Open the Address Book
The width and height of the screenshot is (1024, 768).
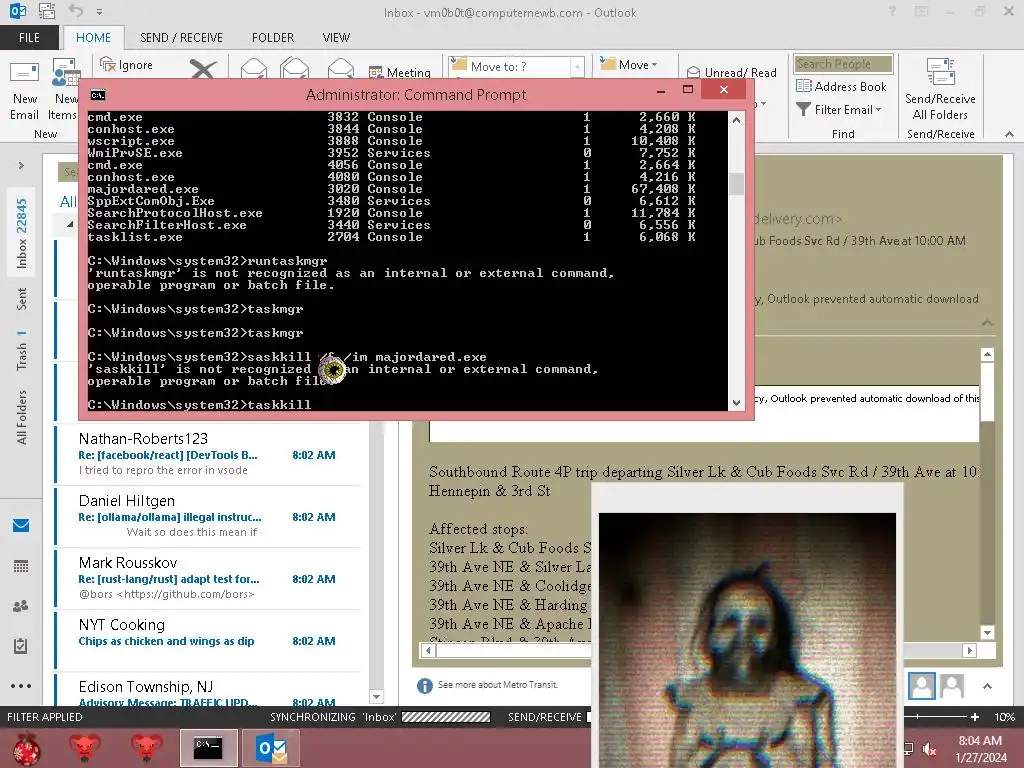click(x=841, y=86)
